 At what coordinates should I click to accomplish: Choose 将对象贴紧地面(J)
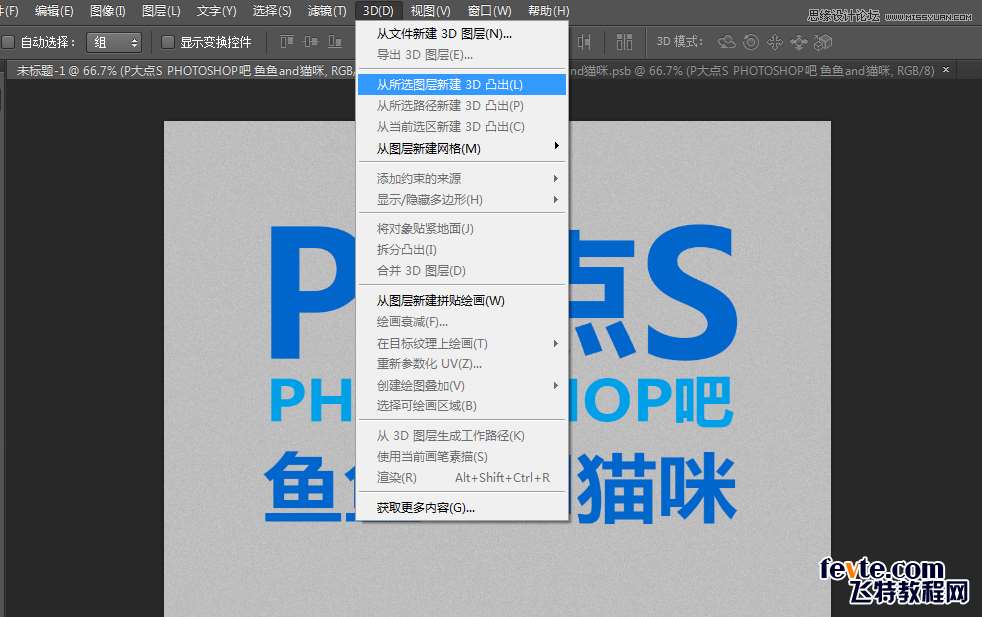462,229
